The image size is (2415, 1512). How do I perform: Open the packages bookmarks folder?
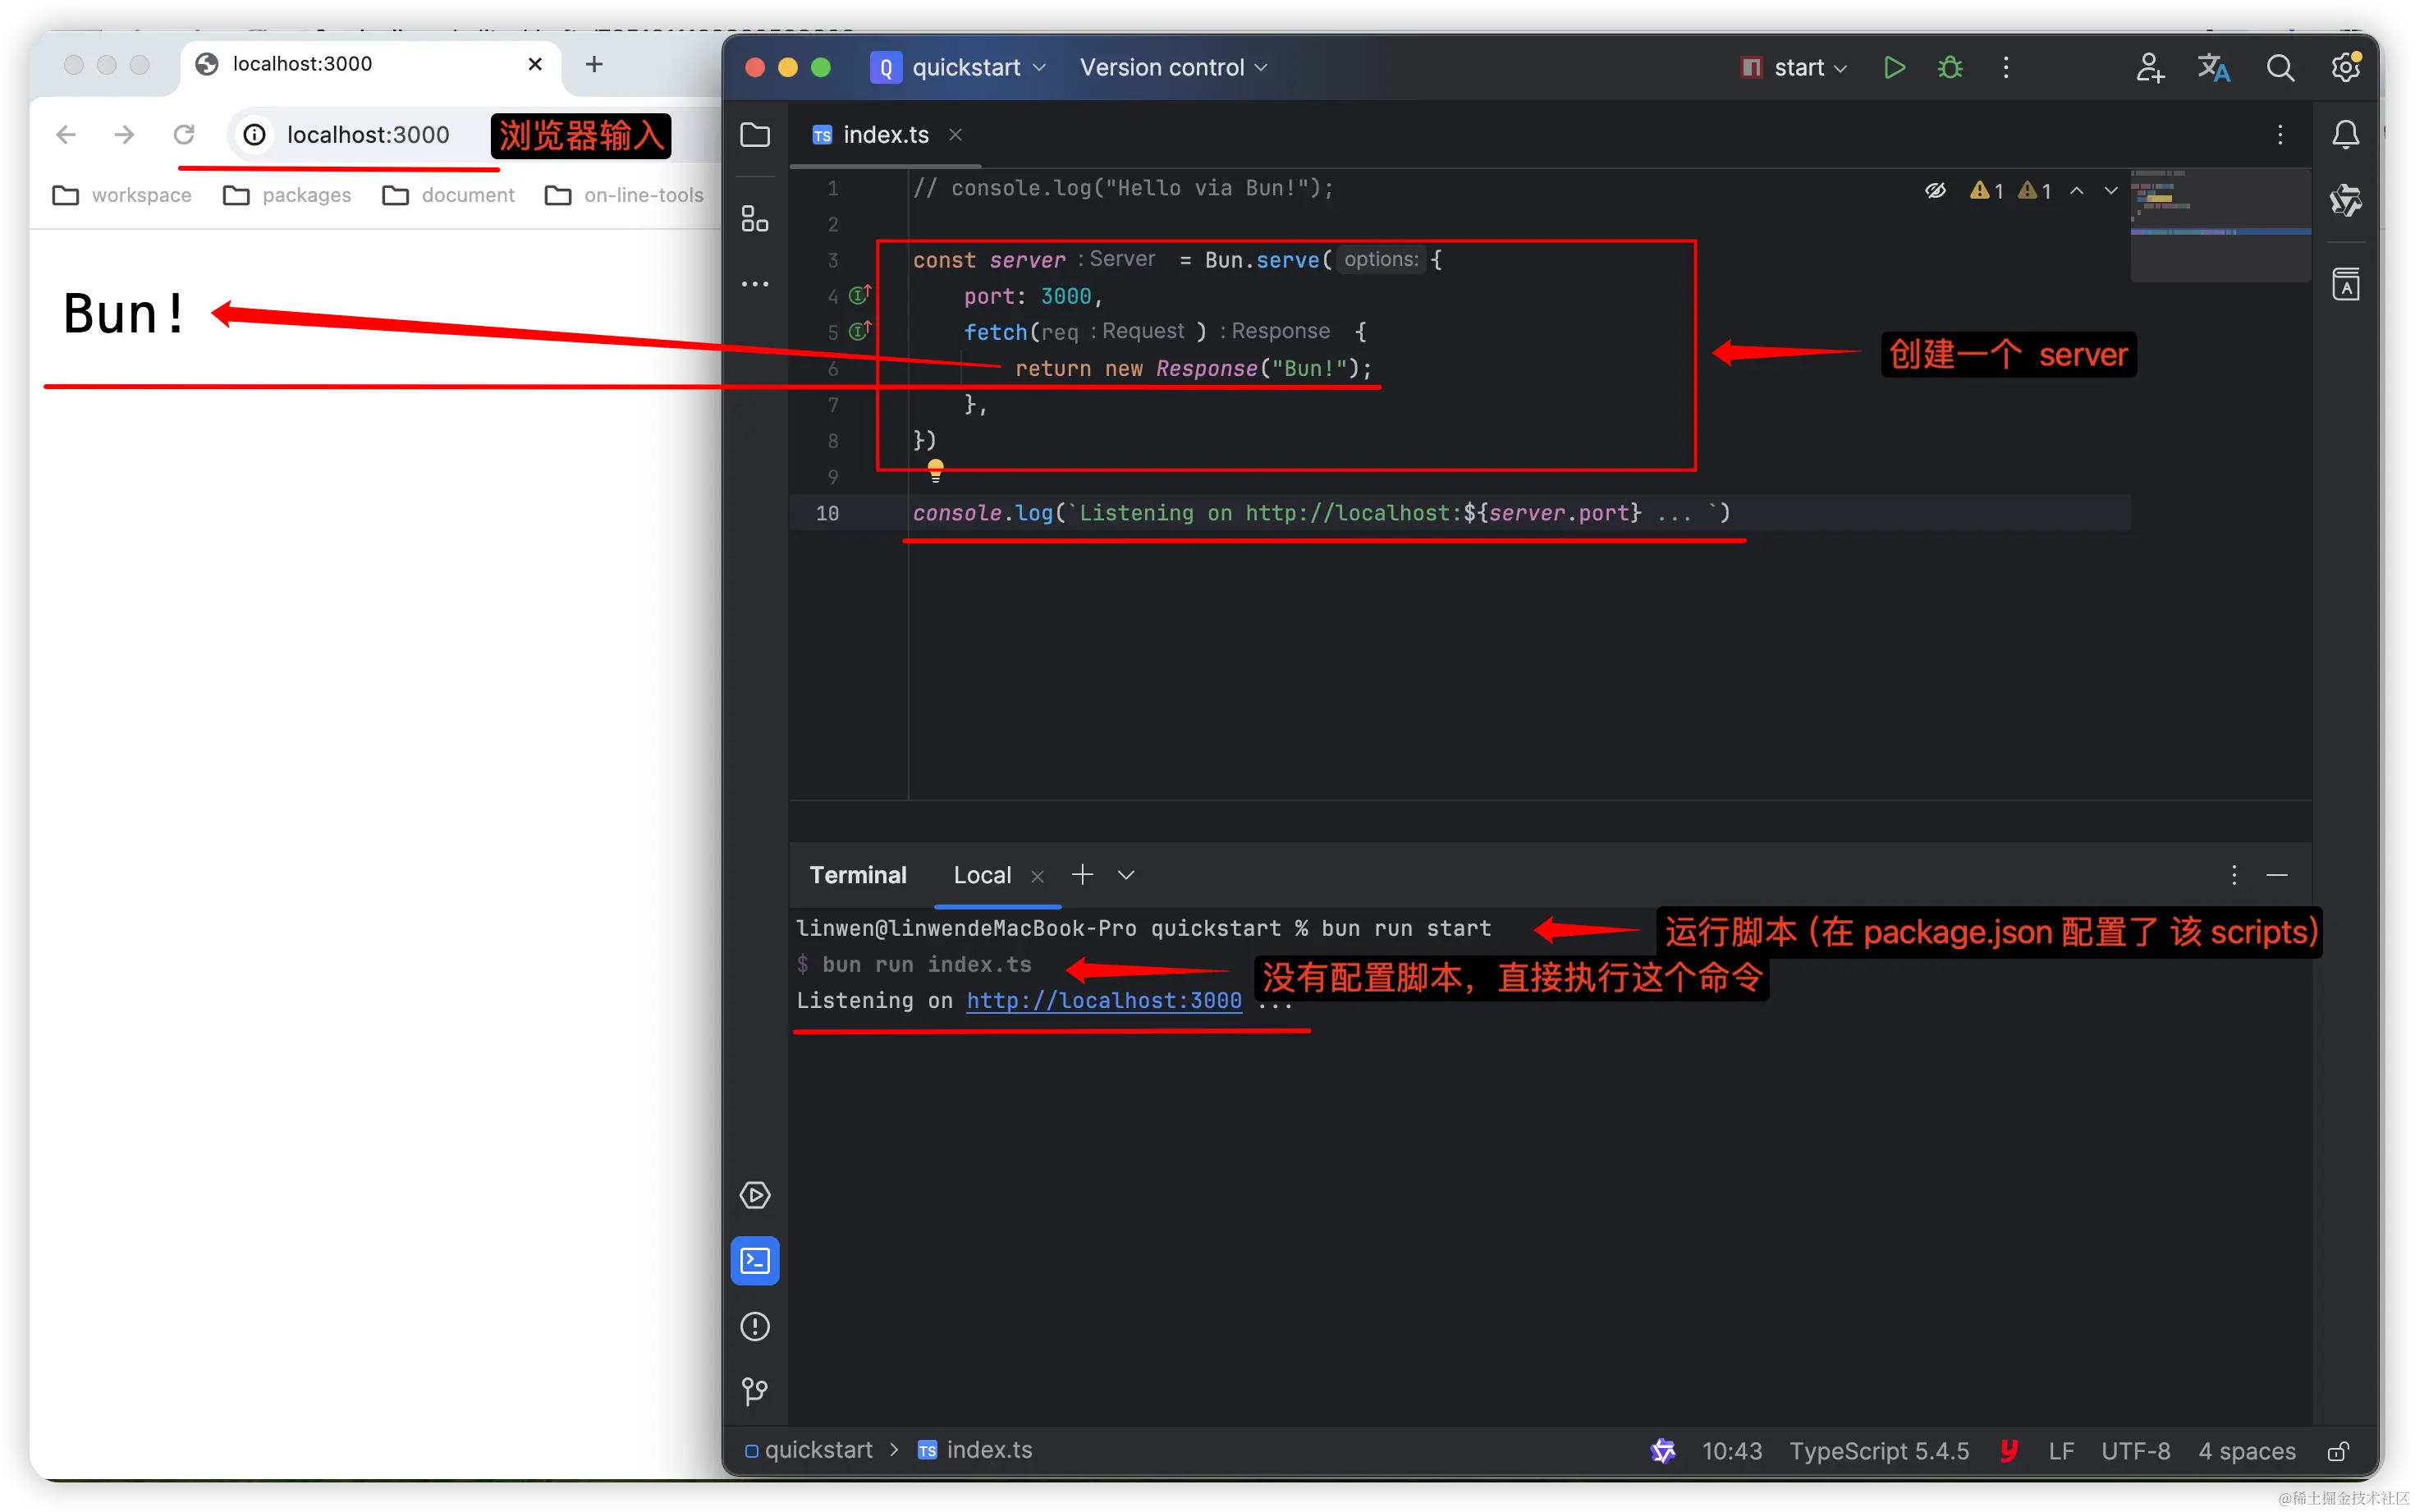(287, 195)
